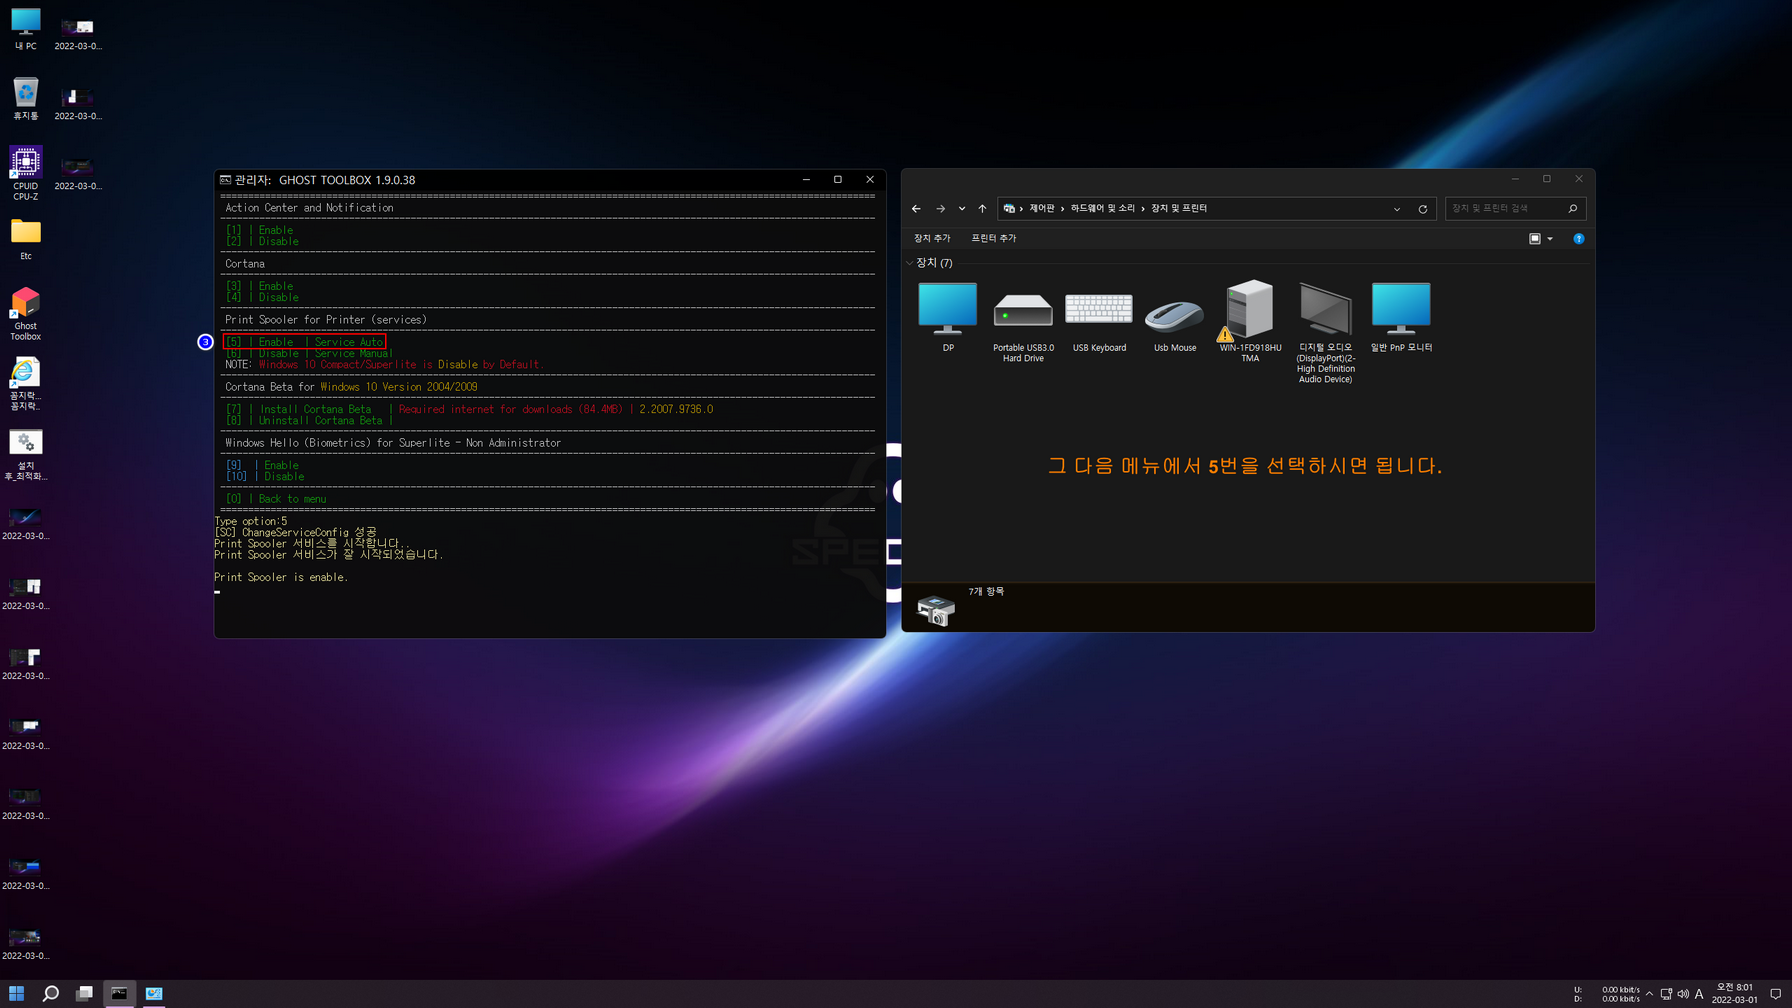Click the '[0] | Back to menu' line
The image size is (1792, 1008).
pos(276,499)
